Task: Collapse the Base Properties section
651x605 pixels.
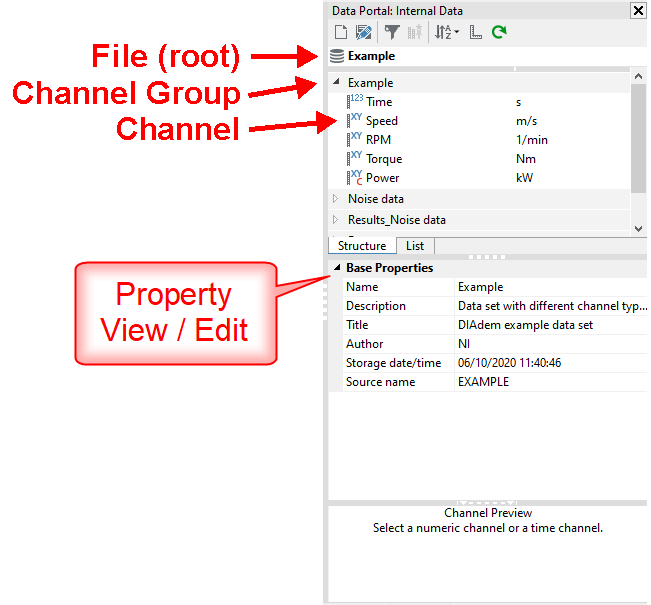Action: (x=336, y=268)
